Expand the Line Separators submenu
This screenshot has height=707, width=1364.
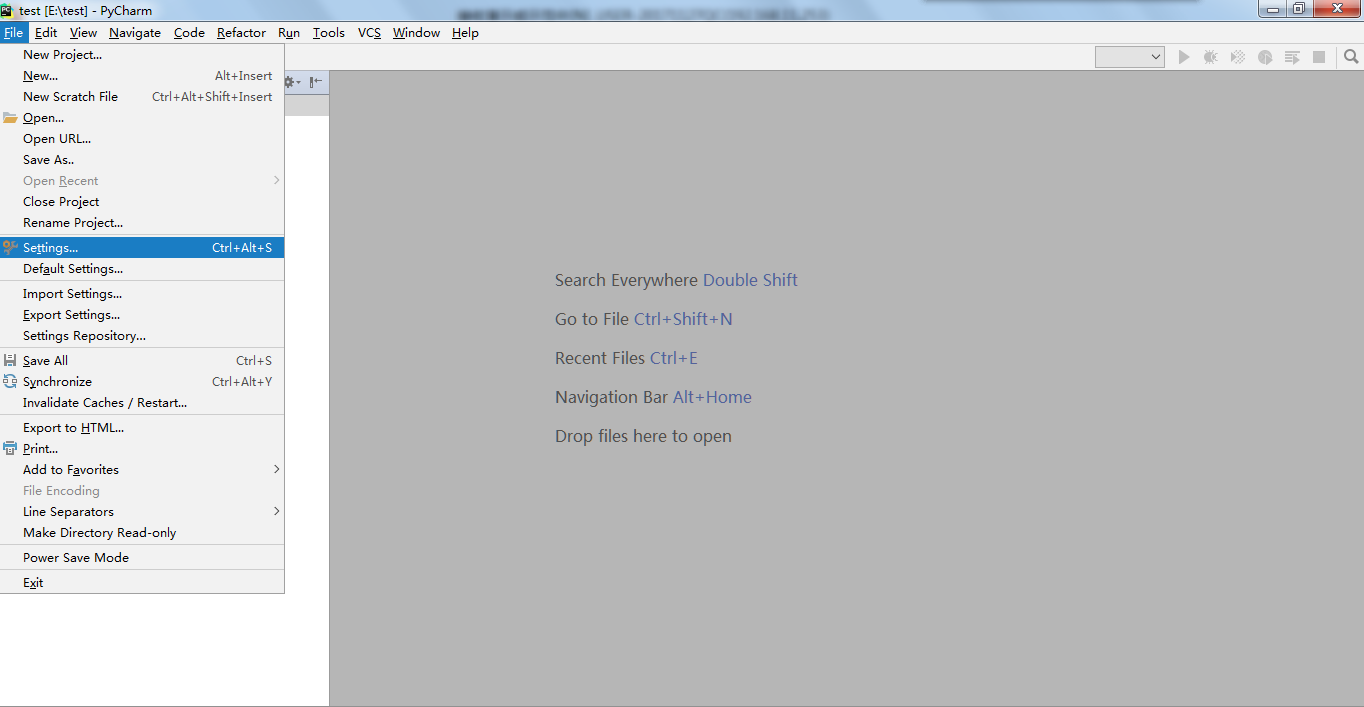(142, 512)
